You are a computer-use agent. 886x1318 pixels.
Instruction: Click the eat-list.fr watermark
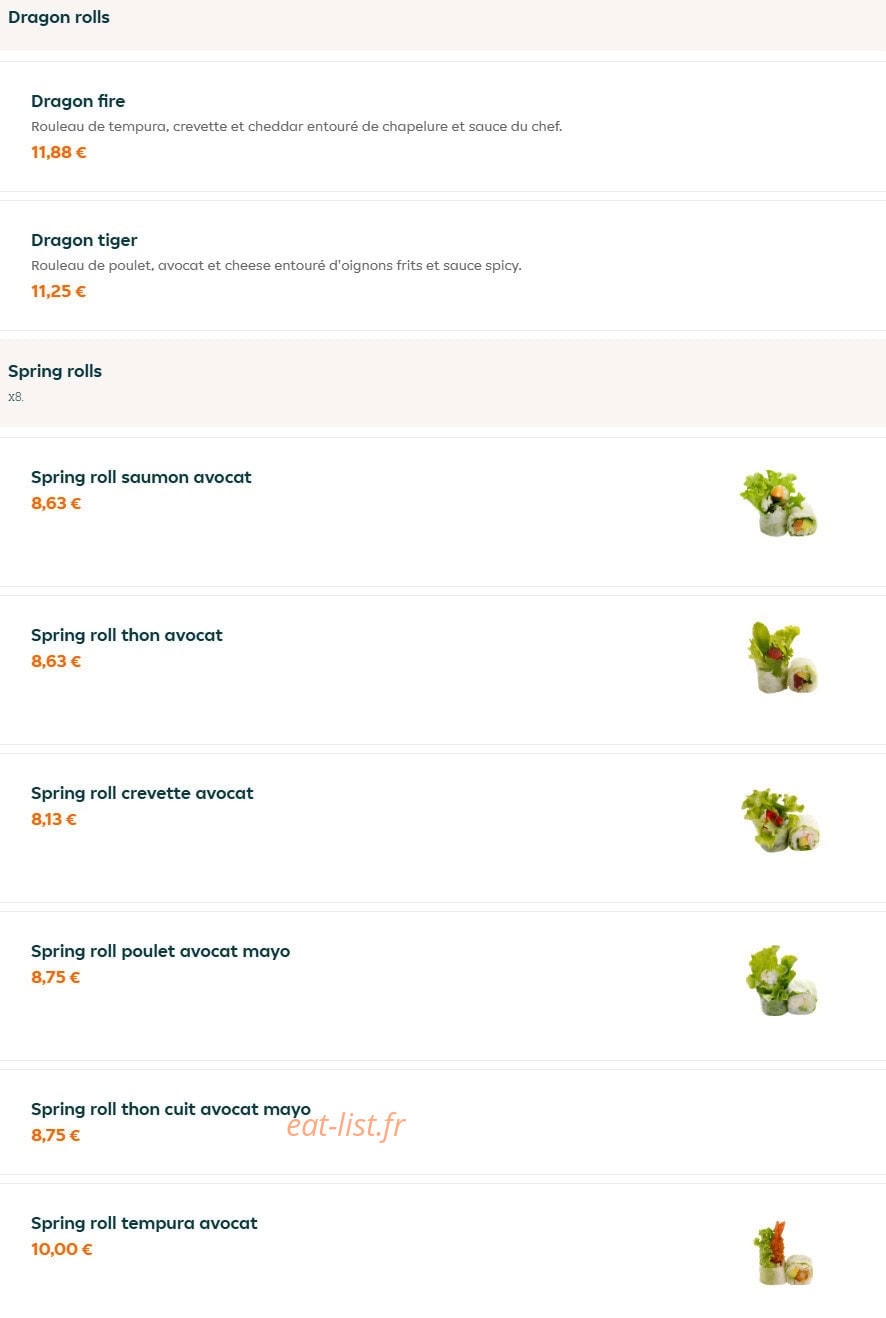[346, 1125]
